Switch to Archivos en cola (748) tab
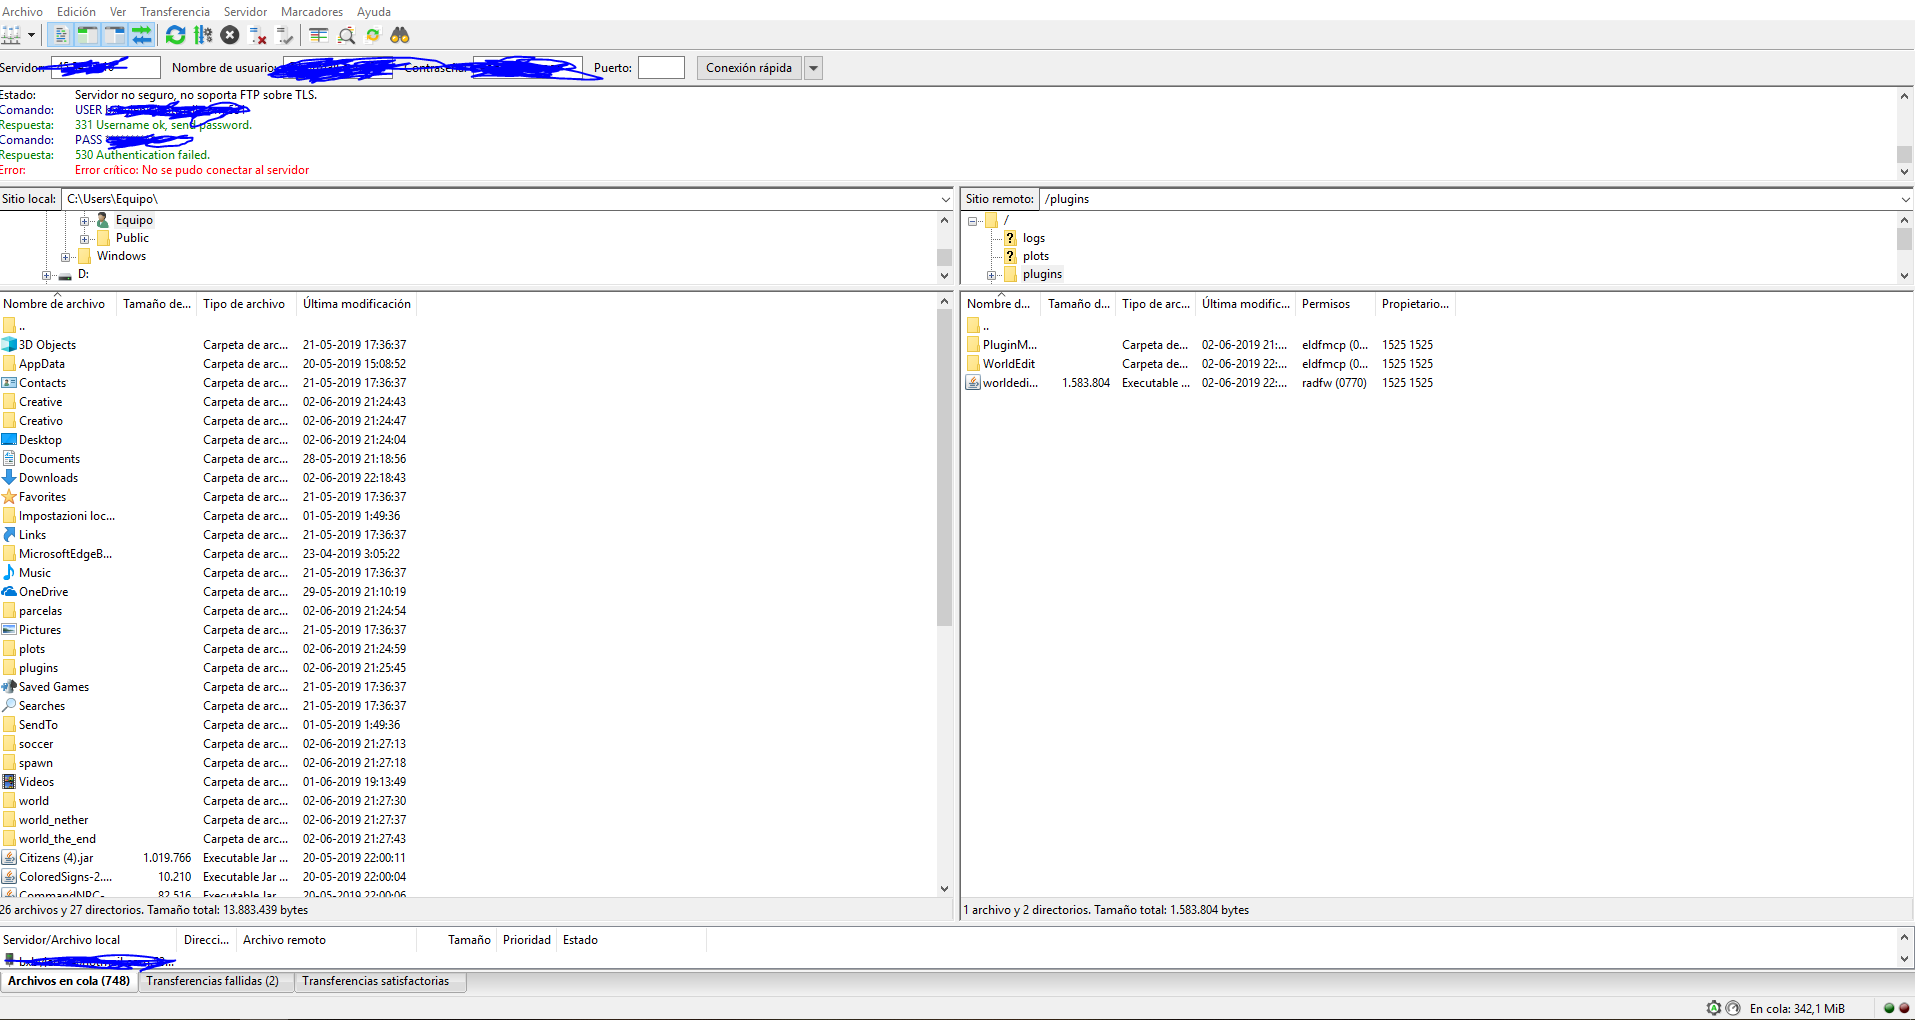This screenshot has height=1020, width=1915. [x=69, y=981]
